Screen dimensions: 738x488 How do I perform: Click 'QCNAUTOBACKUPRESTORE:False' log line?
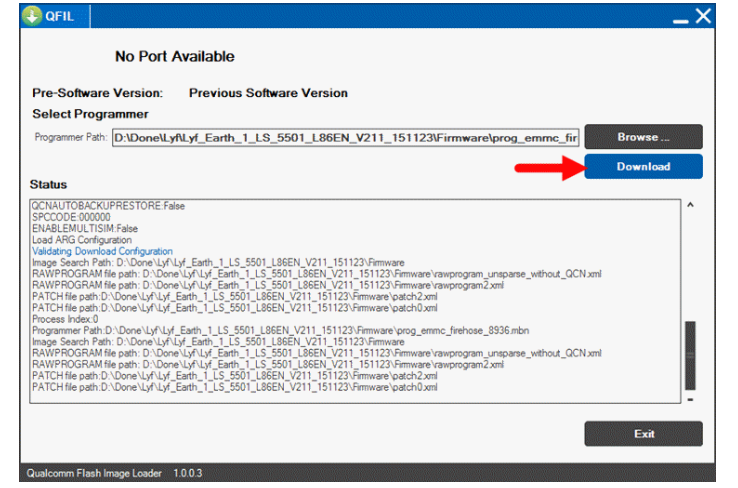pos(108,206)
